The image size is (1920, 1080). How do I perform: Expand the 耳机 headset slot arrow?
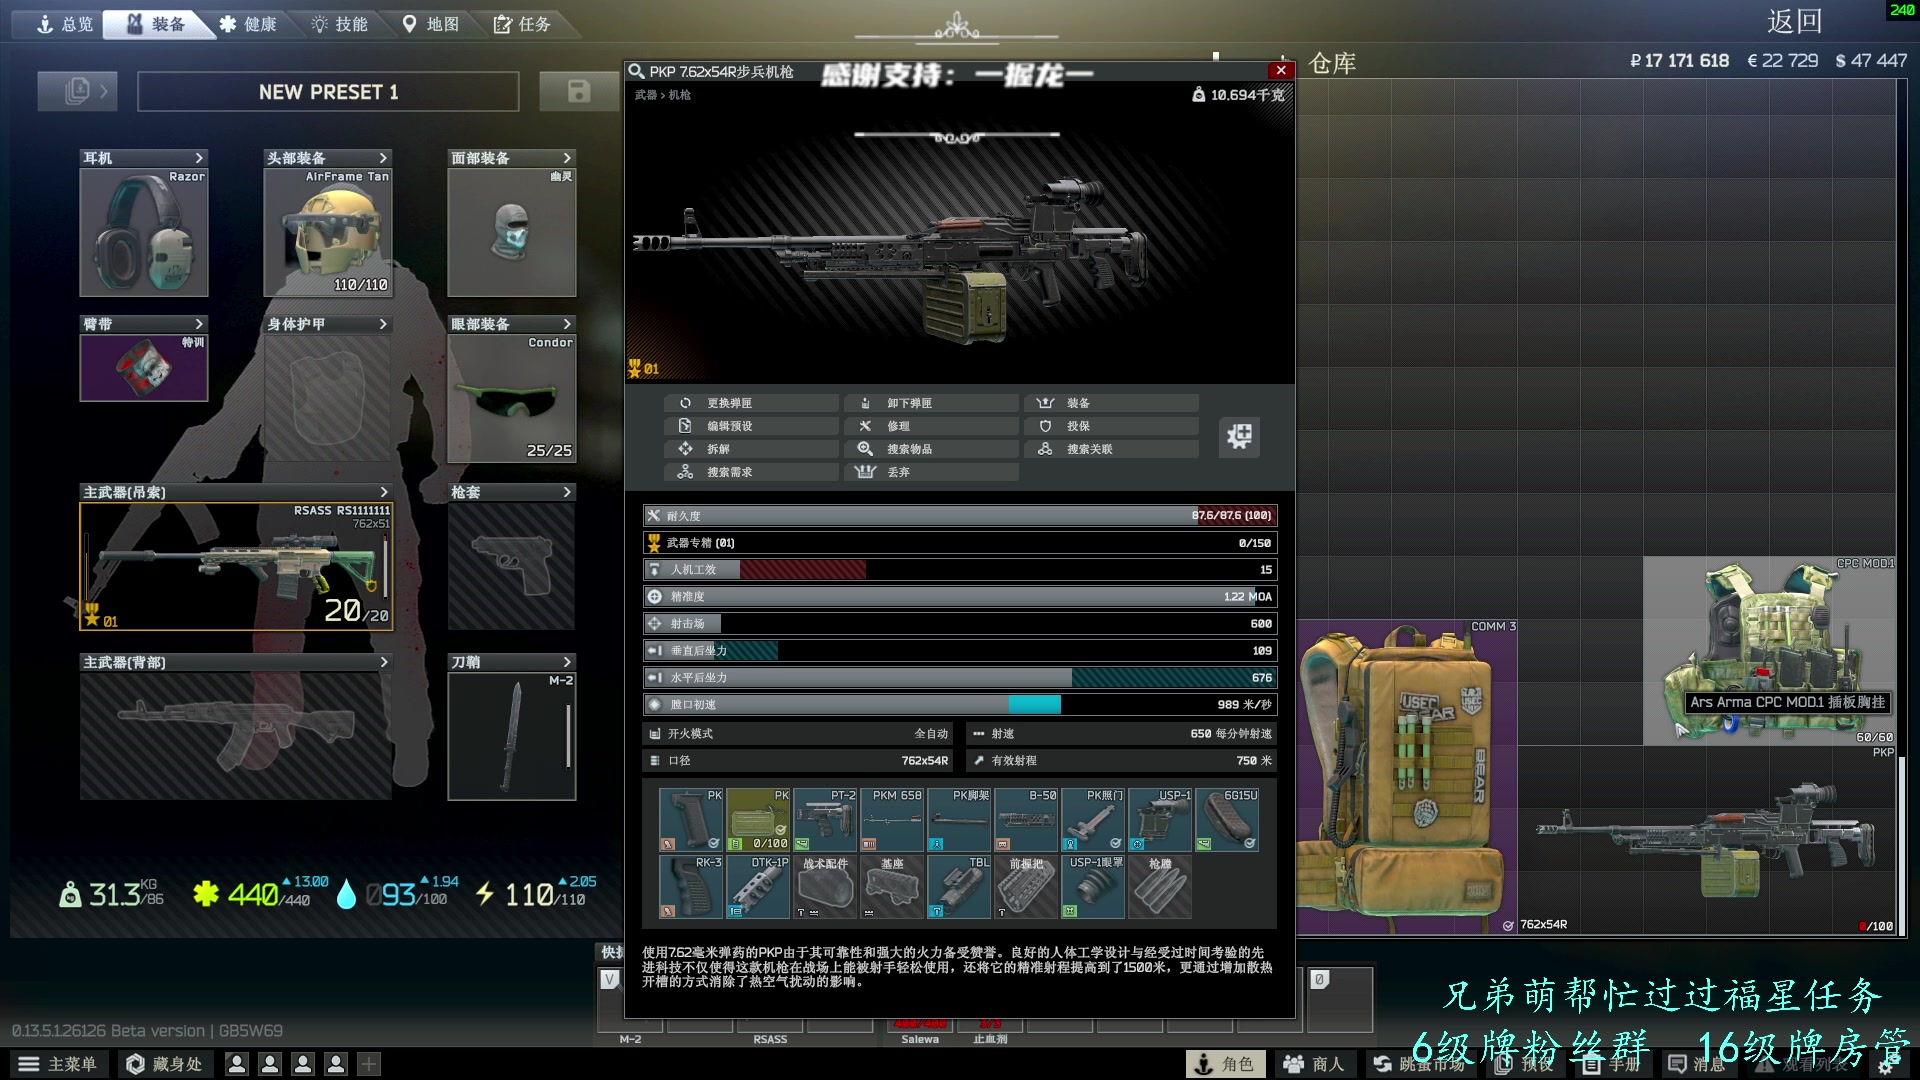pyautogui.click(x=199, y=158)
